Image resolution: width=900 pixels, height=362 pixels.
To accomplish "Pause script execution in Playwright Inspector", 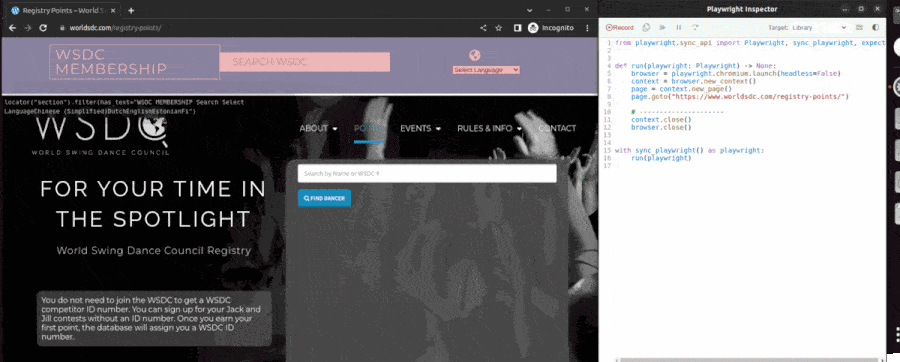I will [x=678, y=28].
